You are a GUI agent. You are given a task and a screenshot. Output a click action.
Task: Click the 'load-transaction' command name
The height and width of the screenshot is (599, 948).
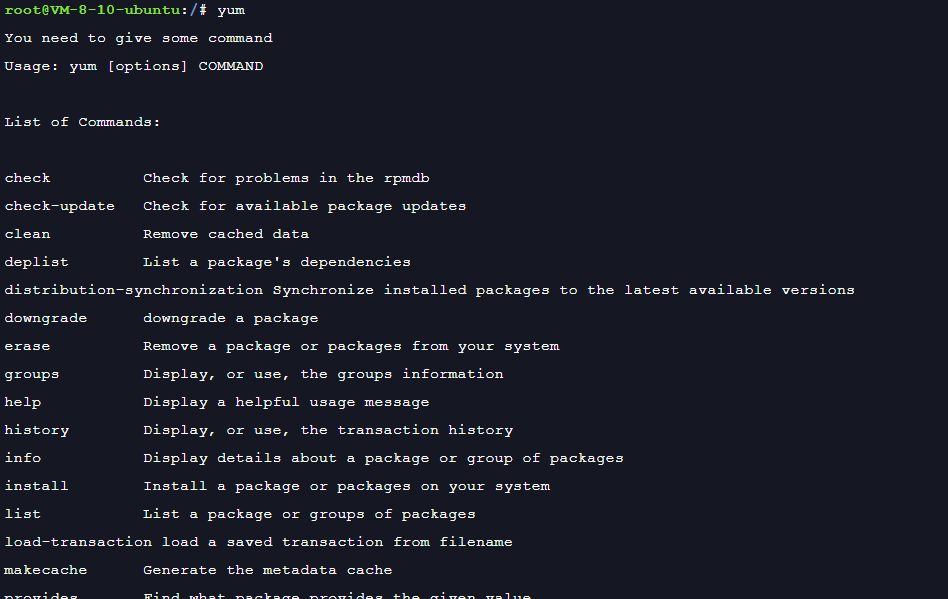78,542
